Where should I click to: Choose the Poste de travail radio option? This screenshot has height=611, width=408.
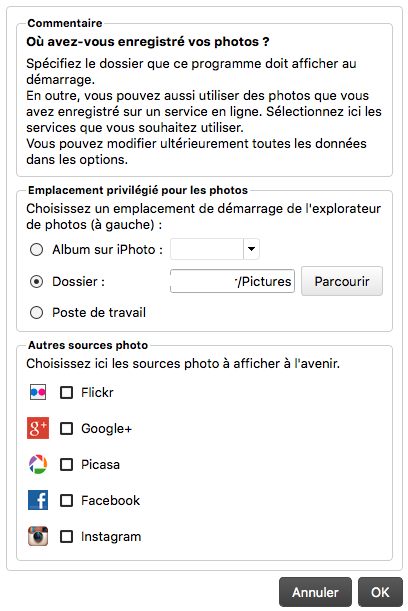(x=37, y=313)
